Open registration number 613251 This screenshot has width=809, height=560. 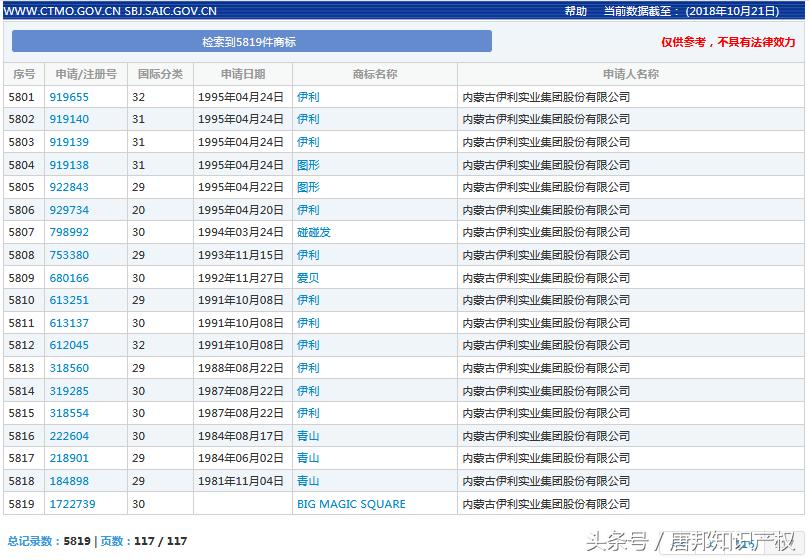pos(69,300)
